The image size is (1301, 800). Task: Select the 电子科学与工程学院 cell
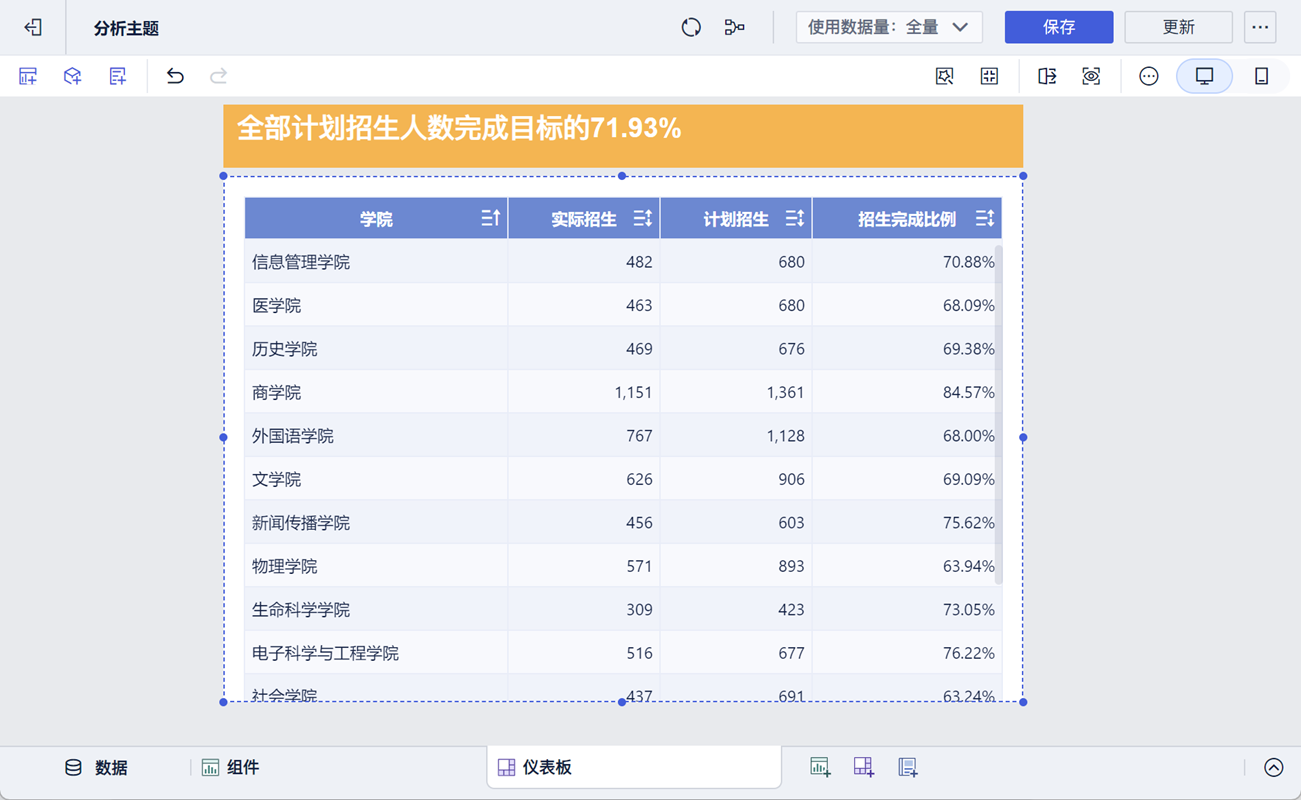click(x=376, y=653)
